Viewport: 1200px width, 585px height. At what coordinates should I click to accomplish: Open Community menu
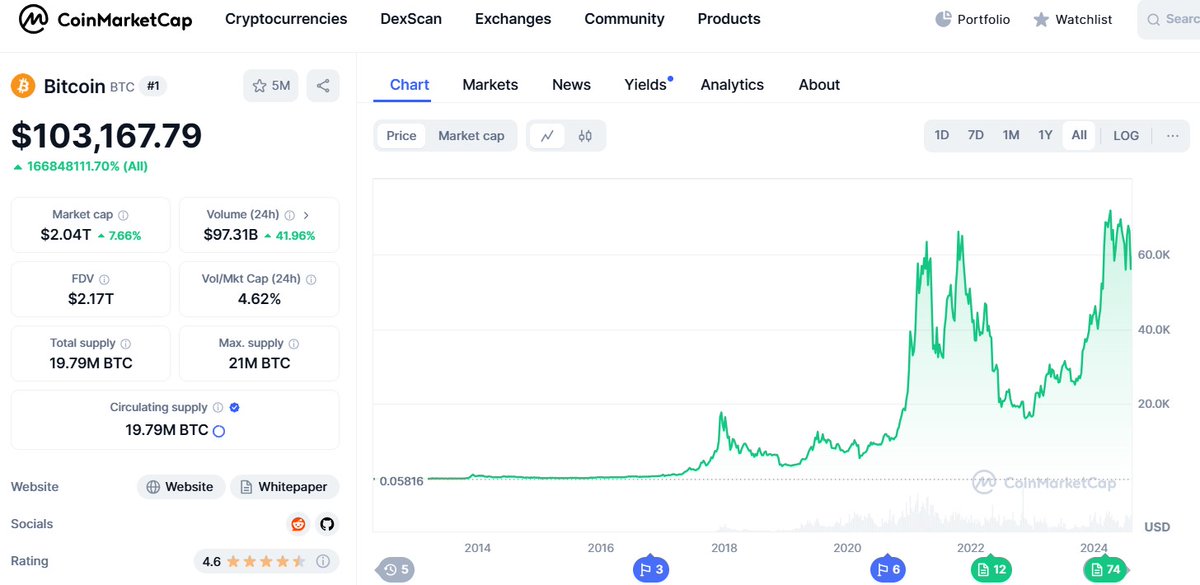point(624,19)
